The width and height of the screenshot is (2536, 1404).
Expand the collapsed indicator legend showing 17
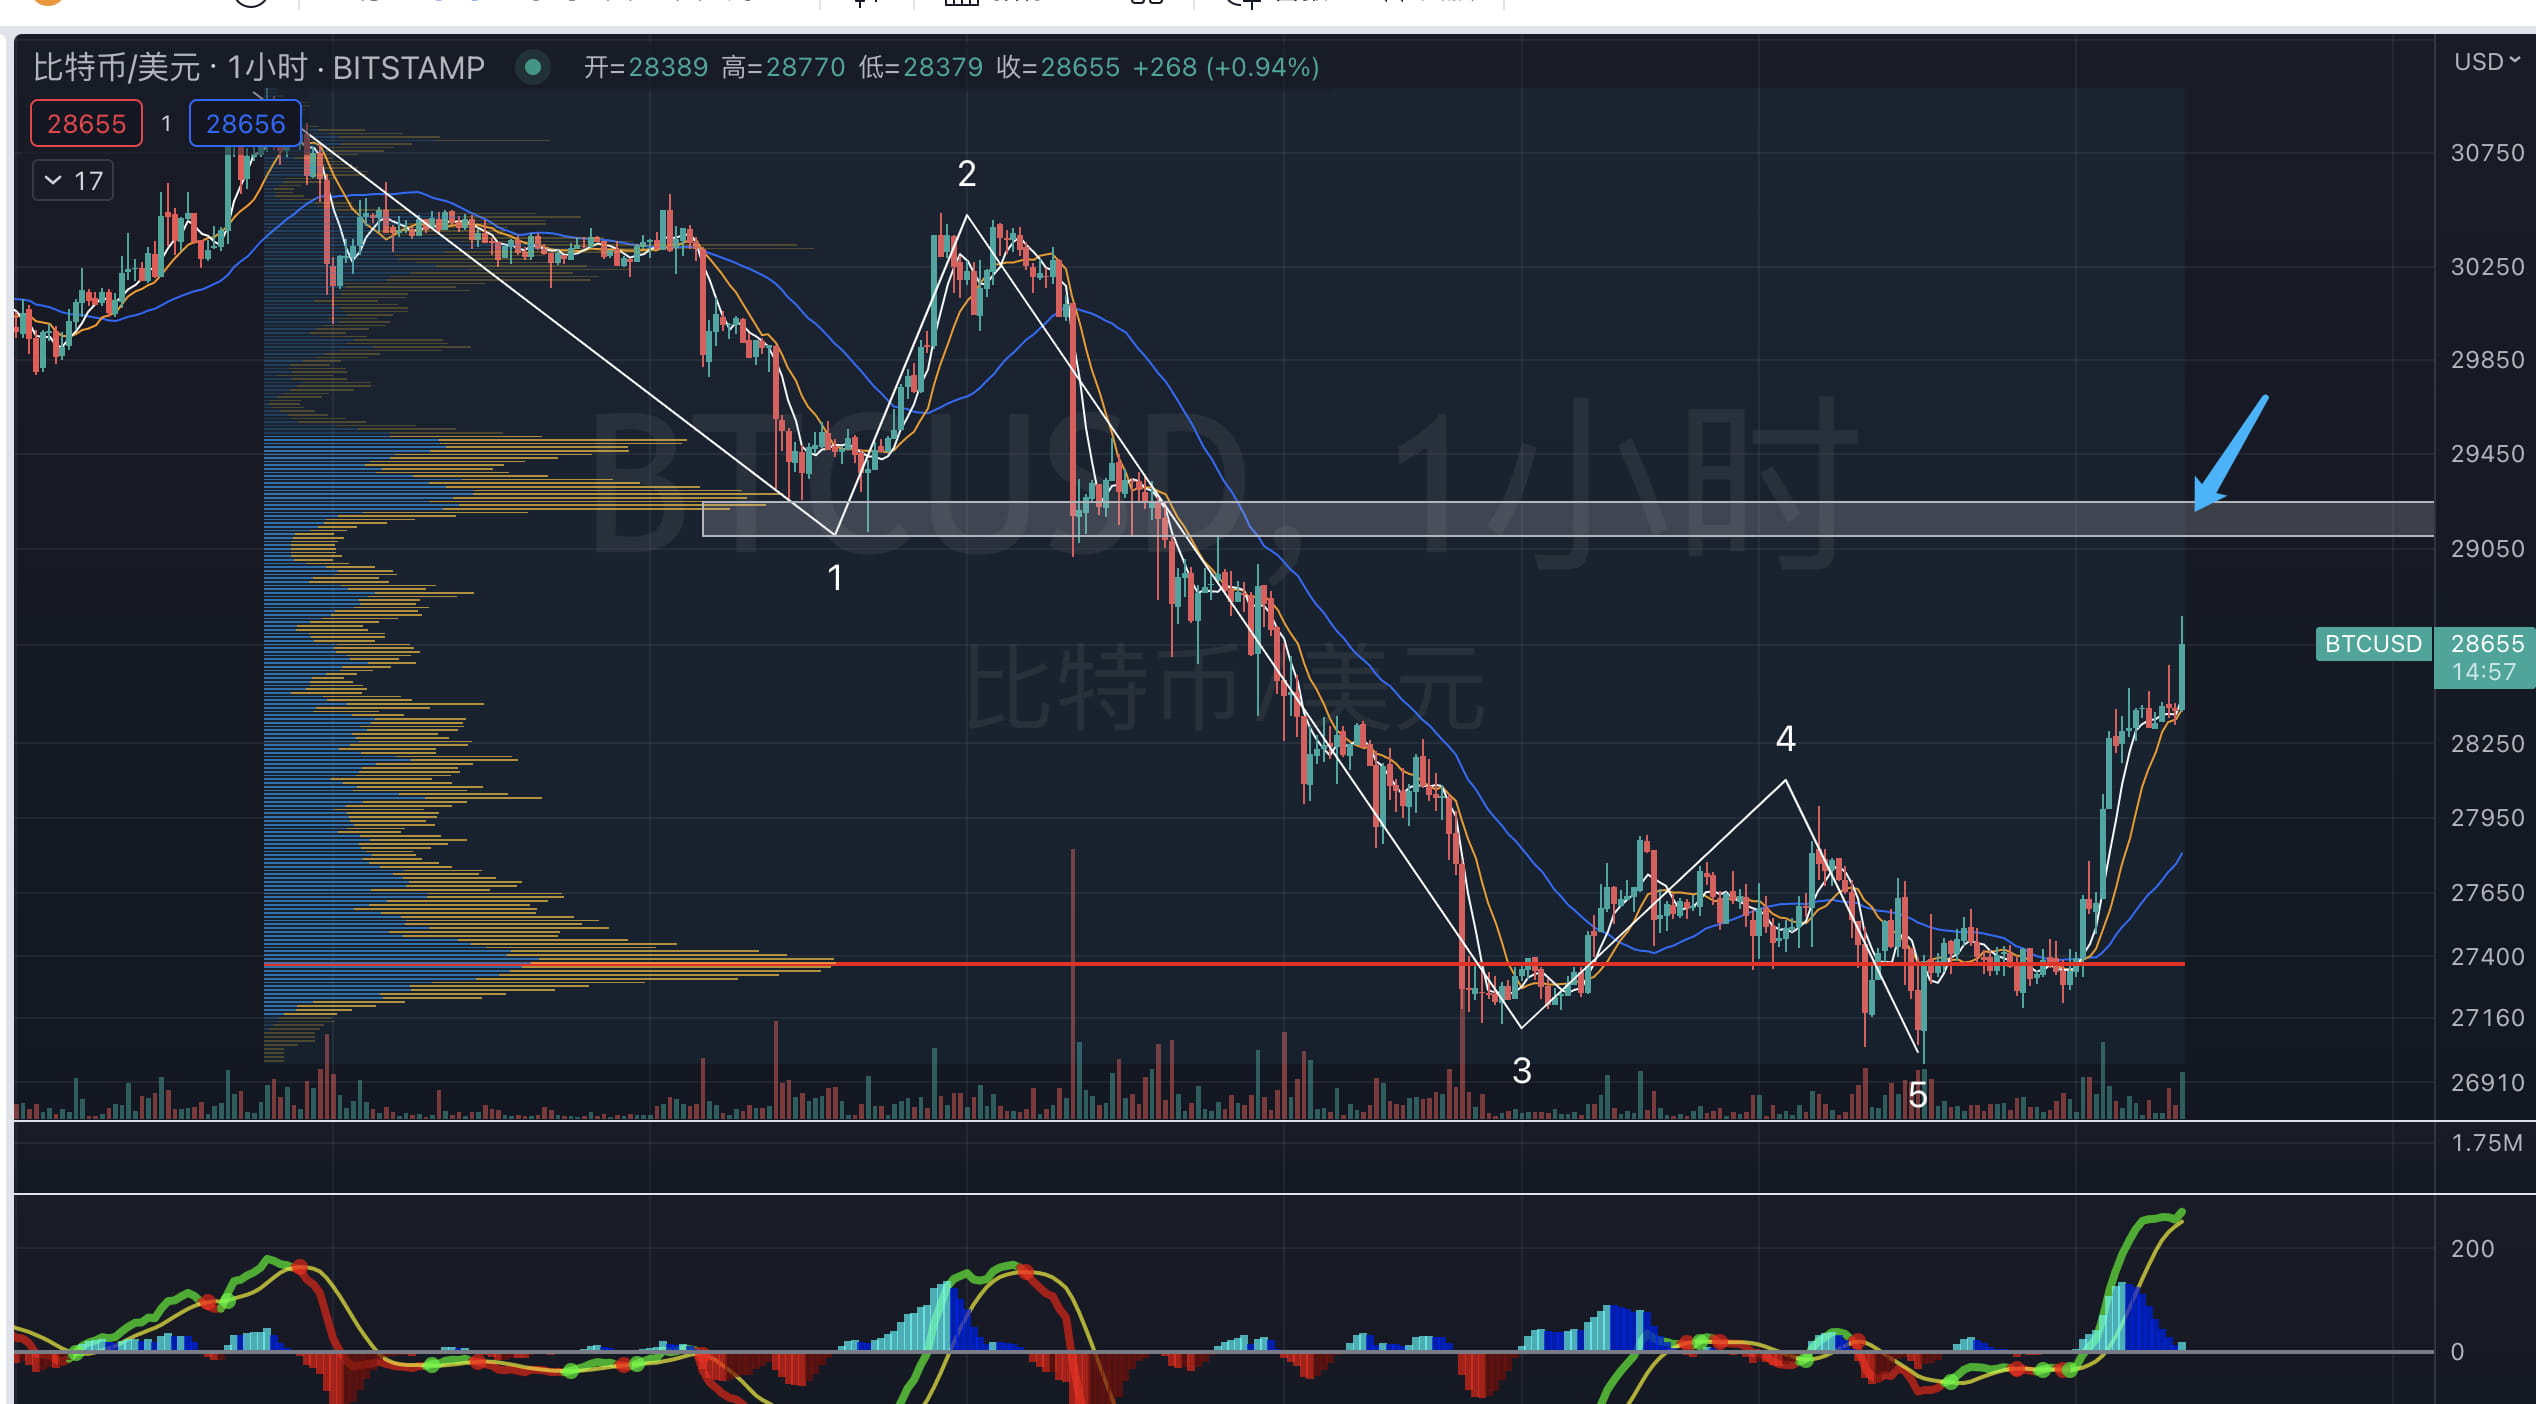[73, 181]
